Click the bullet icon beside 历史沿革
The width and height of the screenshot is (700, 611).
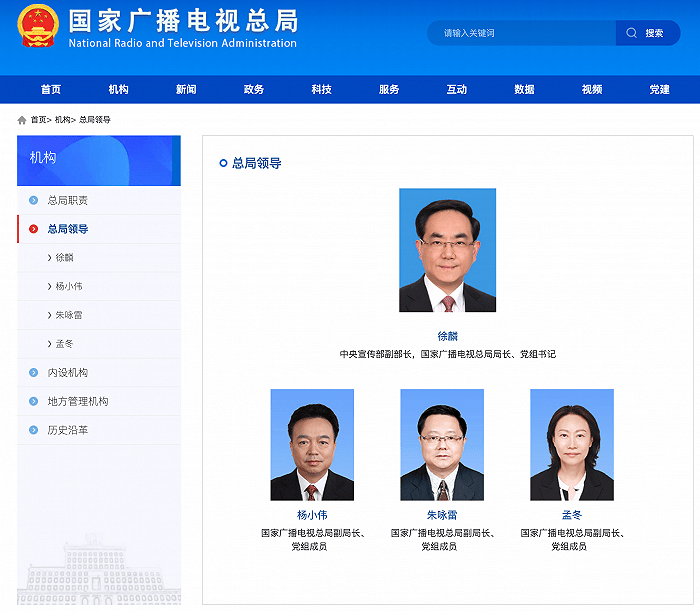[33, 430]
